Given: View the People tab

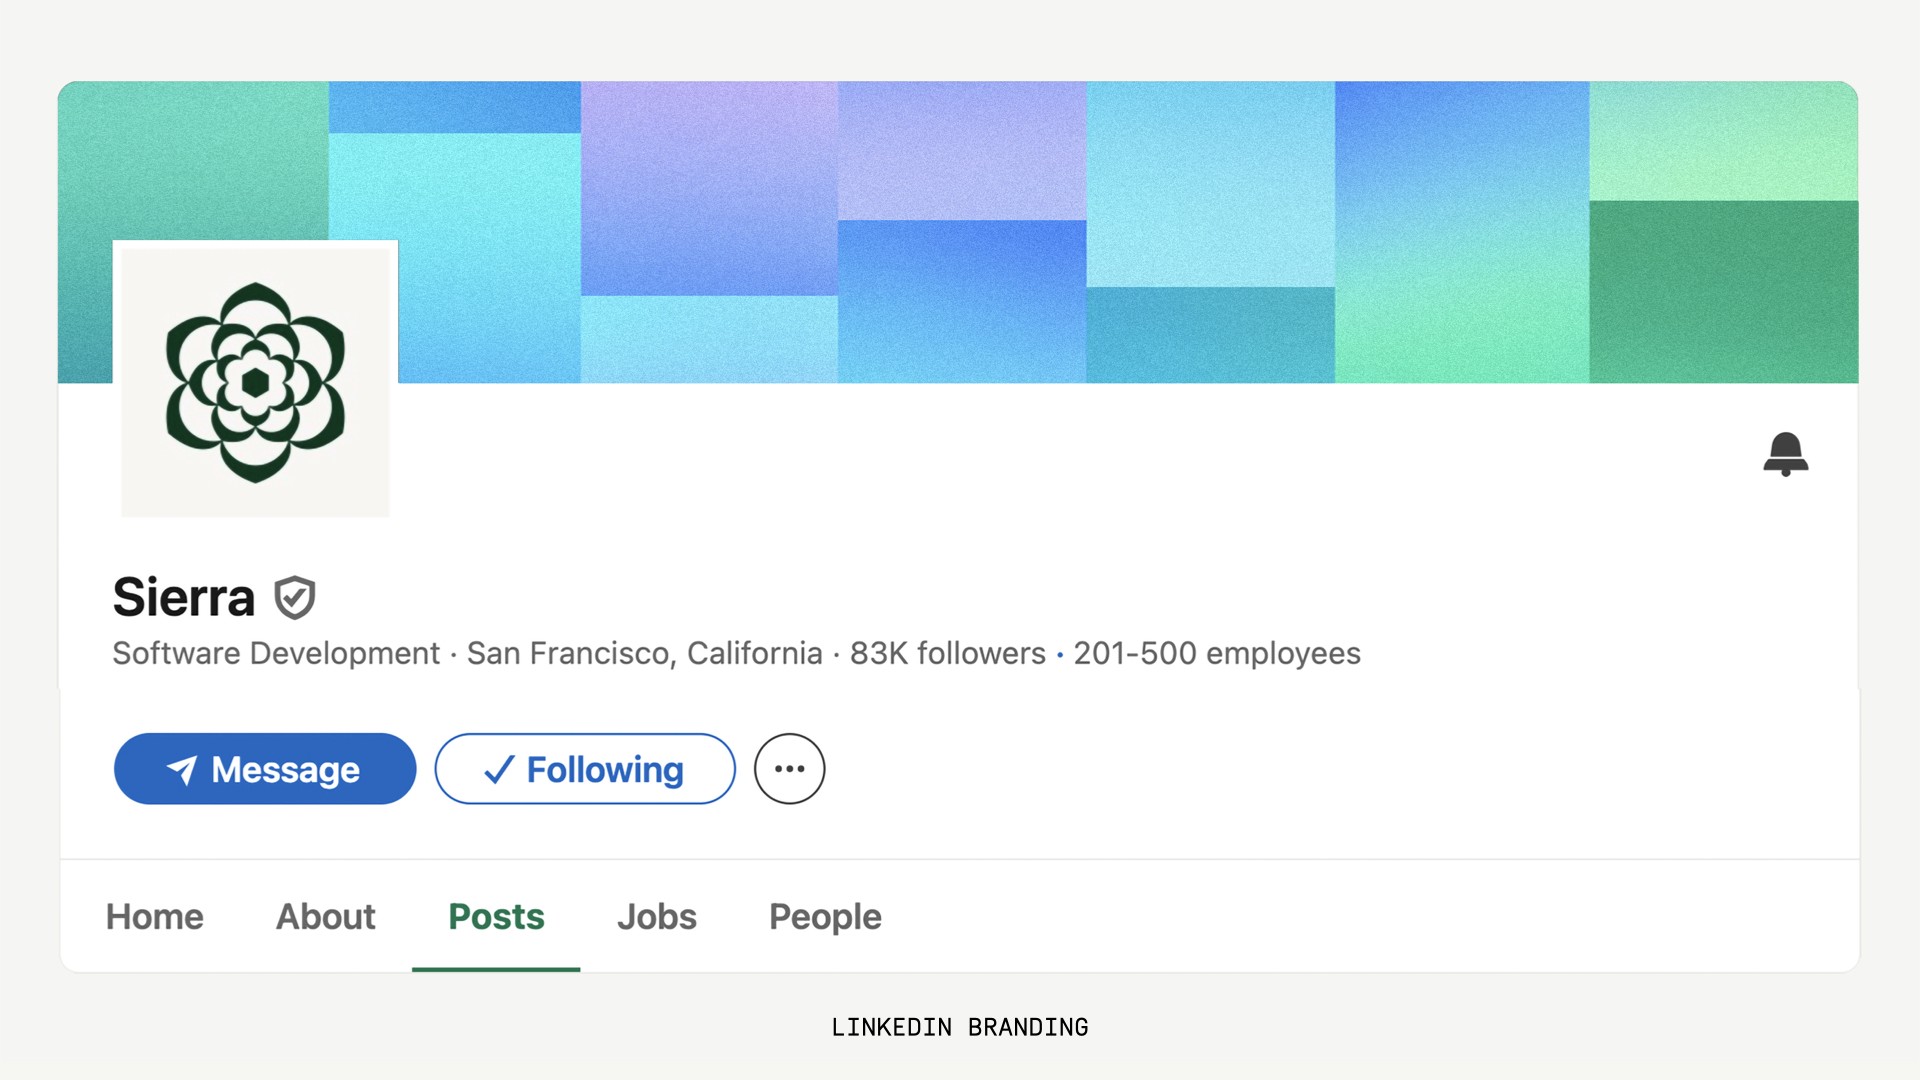Looking at the screenshot, I should 825,917.
